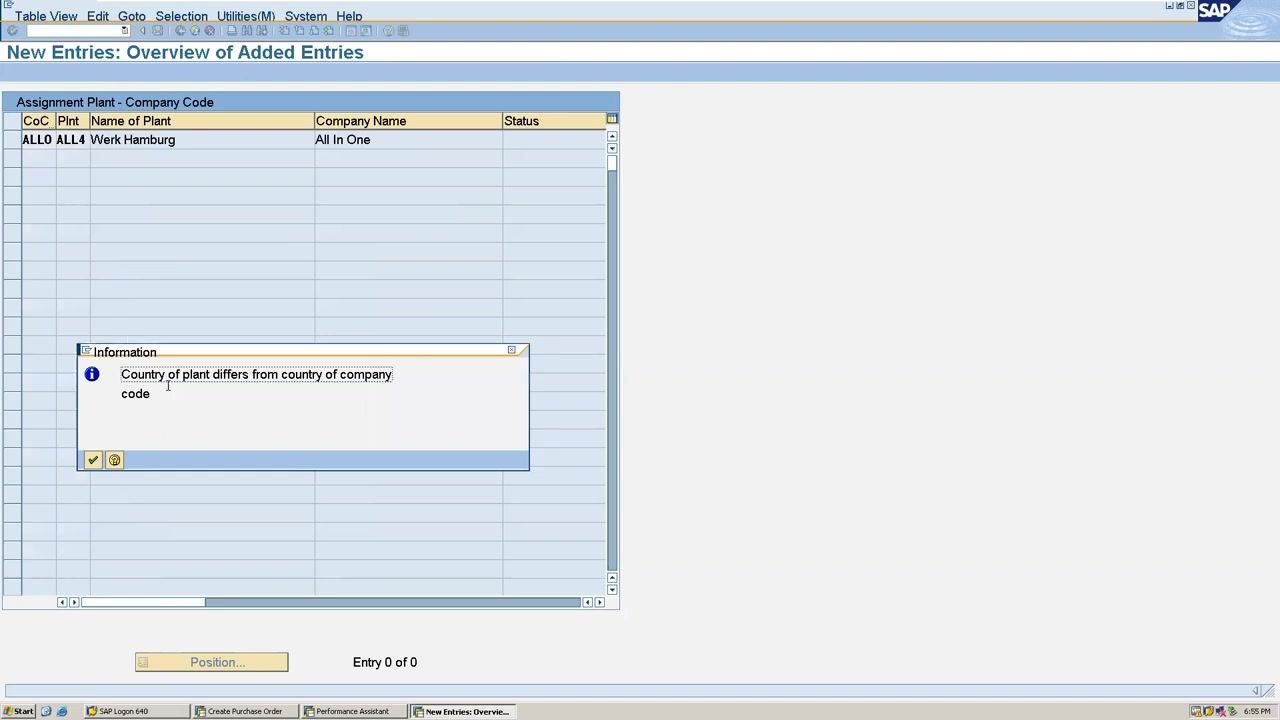
Task: Click the Print icon in toolbar
Action: tap(232, 31)
